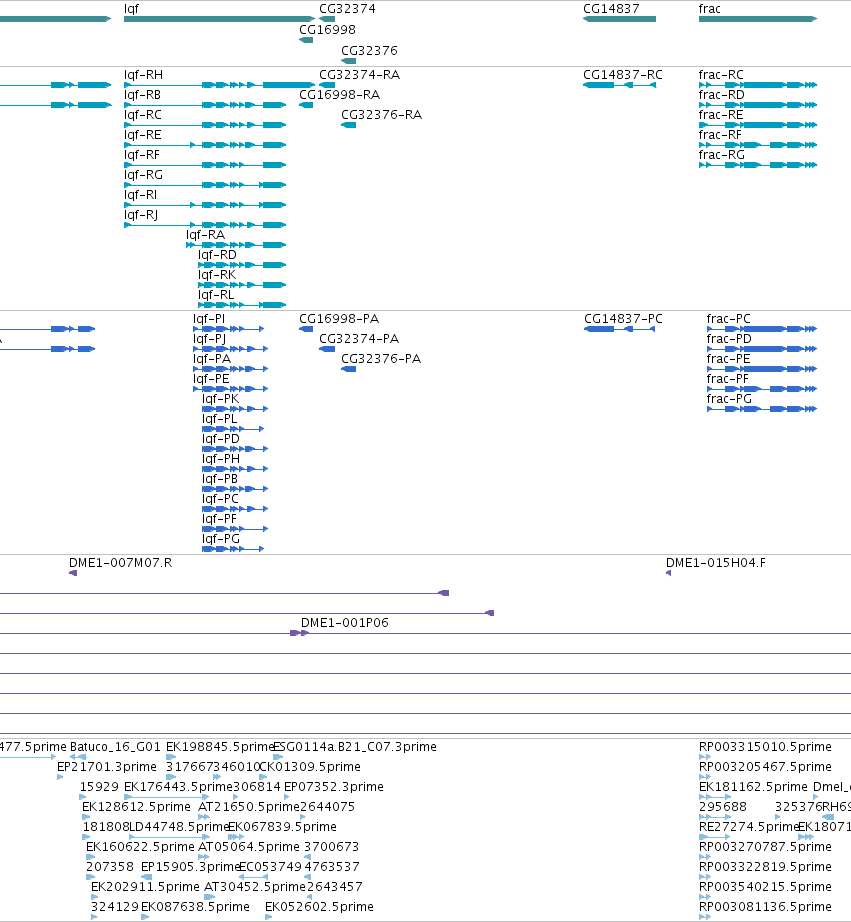The height and width of the screenshot is (922, 851).
Task: Click the ESG0114a.B21_C07.3prime EST label
Action: [x=355, y=747]
